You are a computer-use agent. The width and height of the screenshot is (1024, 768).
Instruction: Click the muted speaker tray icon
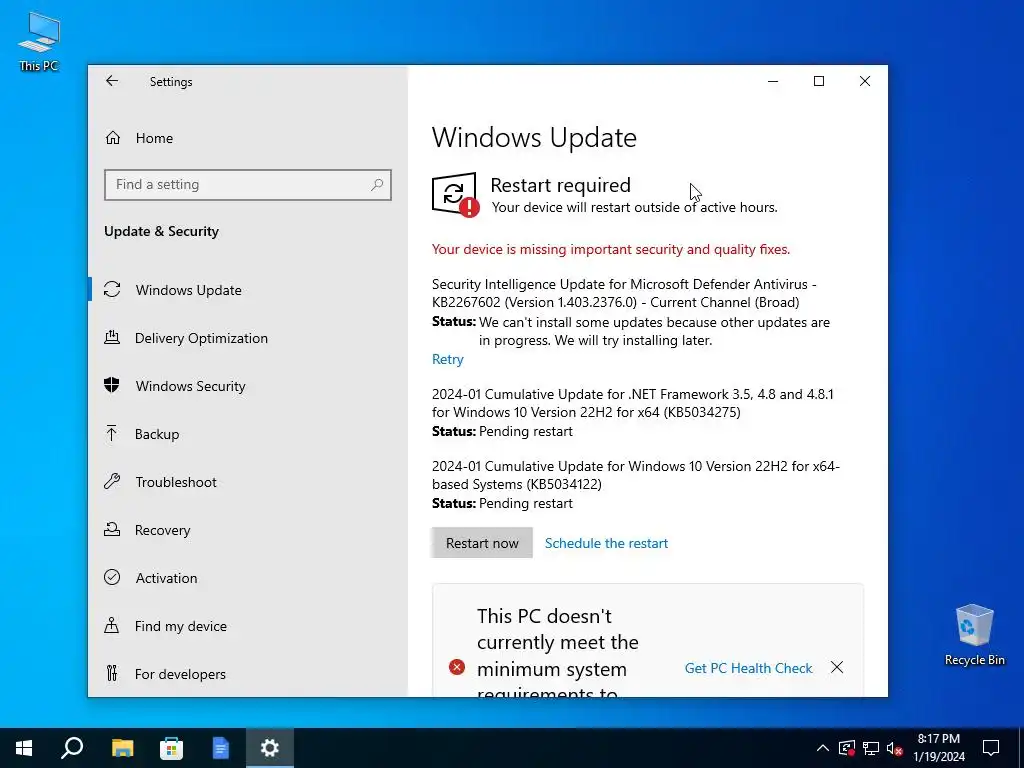tap(894, 748)
